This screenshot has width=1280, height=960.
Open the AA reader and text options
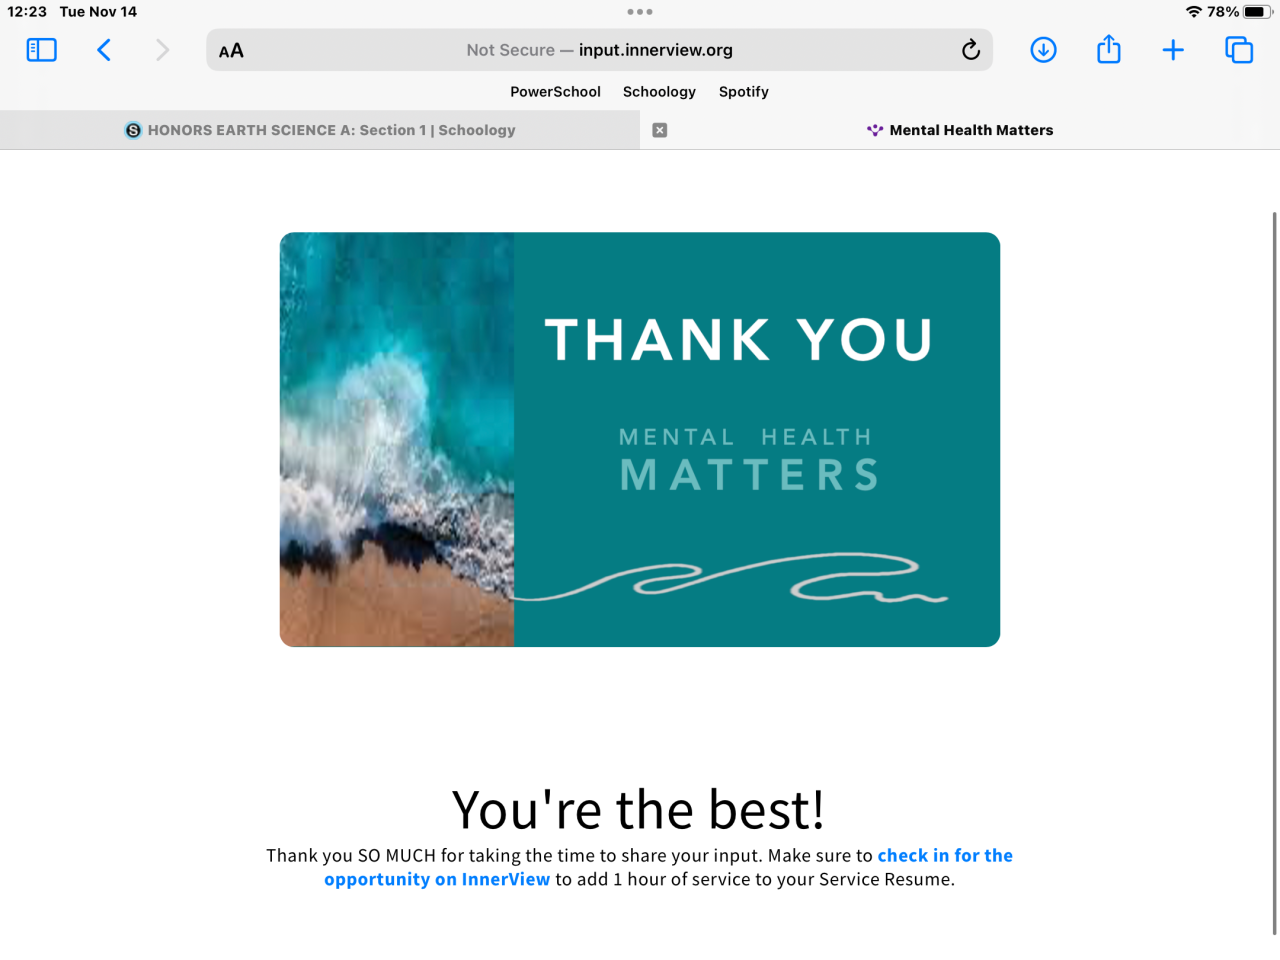pos(231,51)
